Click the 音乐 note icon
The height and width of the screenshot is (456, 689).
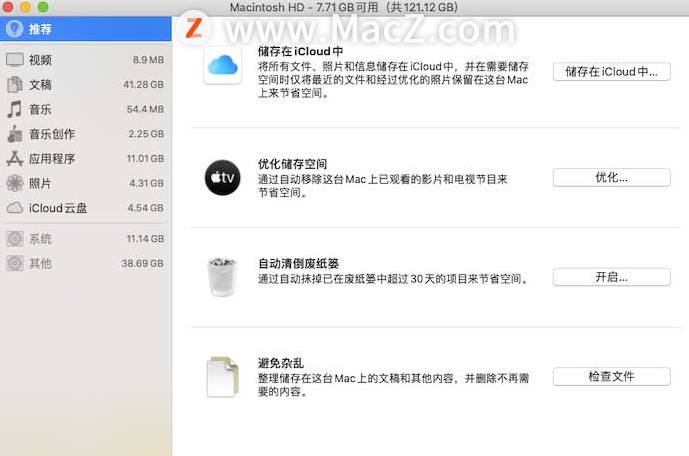(x=15, y=109)
